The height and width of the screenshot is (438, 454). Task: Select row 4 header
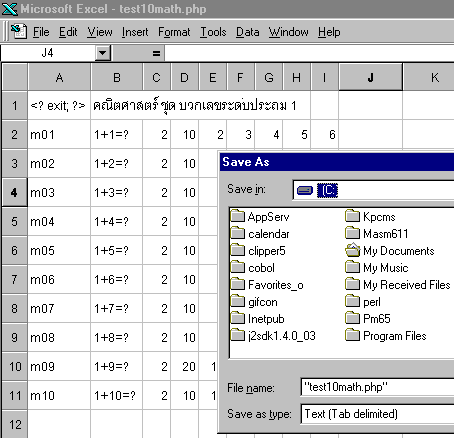[x=14, y=192]
